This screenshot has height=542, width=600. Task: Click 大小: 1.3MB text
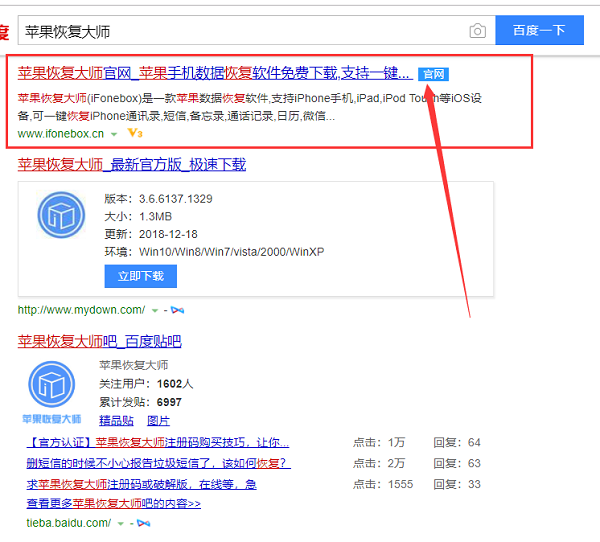138,216
